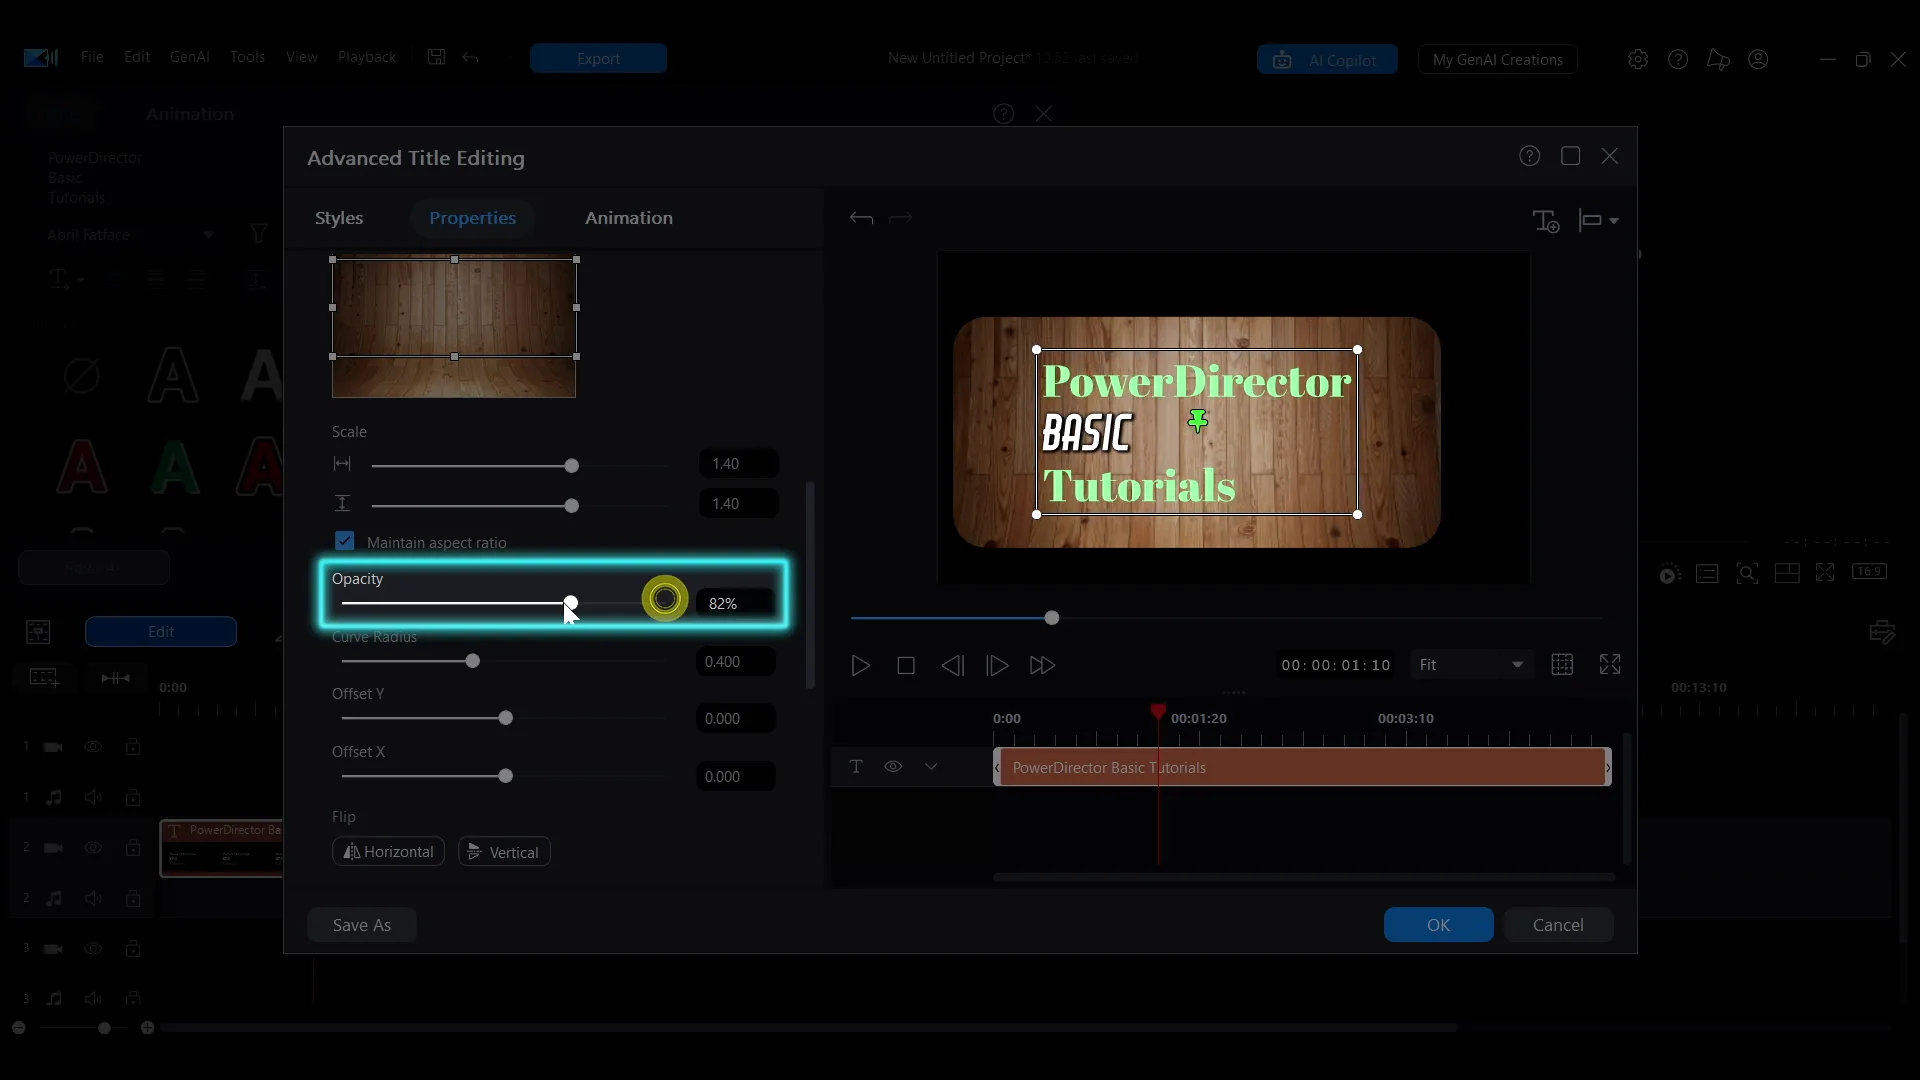The image size is (1920, 1080).
Task: Open the Edit menu
Action: point(136,57)
